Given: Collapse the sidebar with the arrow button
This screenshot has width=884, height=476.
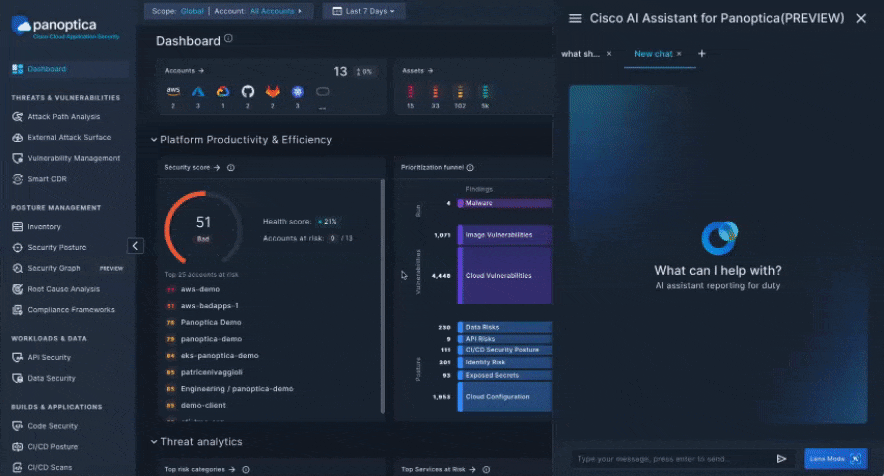Looking at the screenshot, I should [135, 246].
